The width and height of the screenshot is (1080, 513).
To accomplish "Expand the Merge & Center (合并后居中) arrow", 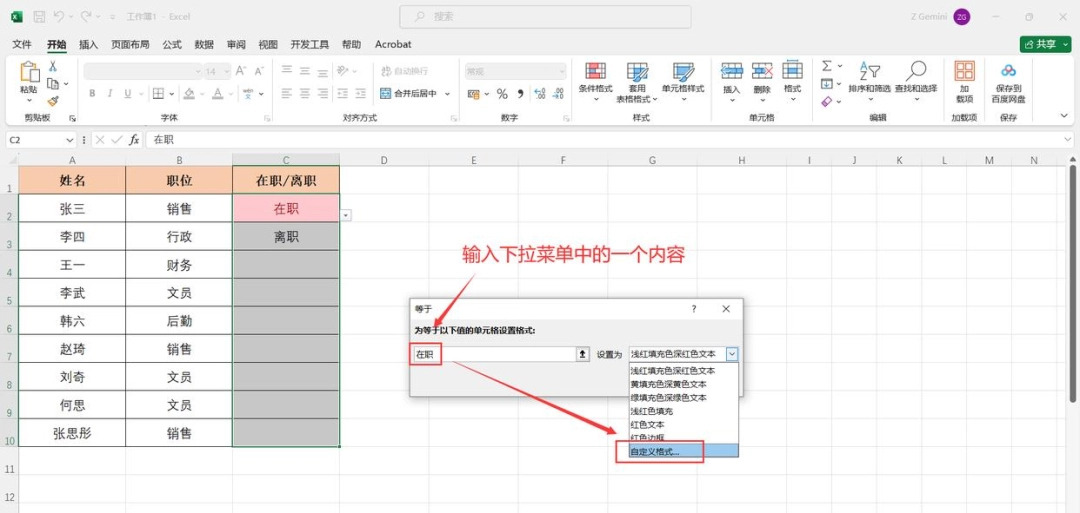I will pyautogui.click(x=447, y=94).
